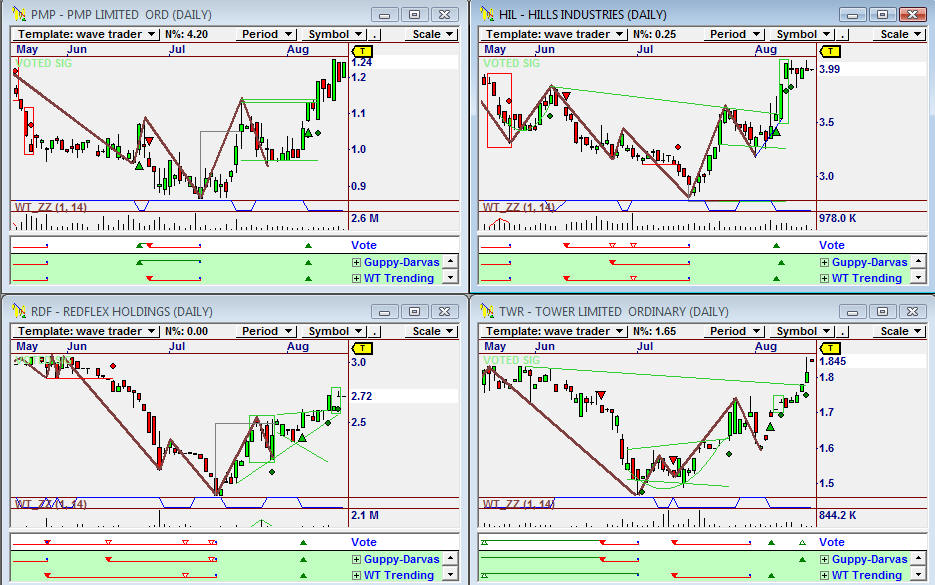Click the yellow T tag in PMP chart

coord(362,51)
